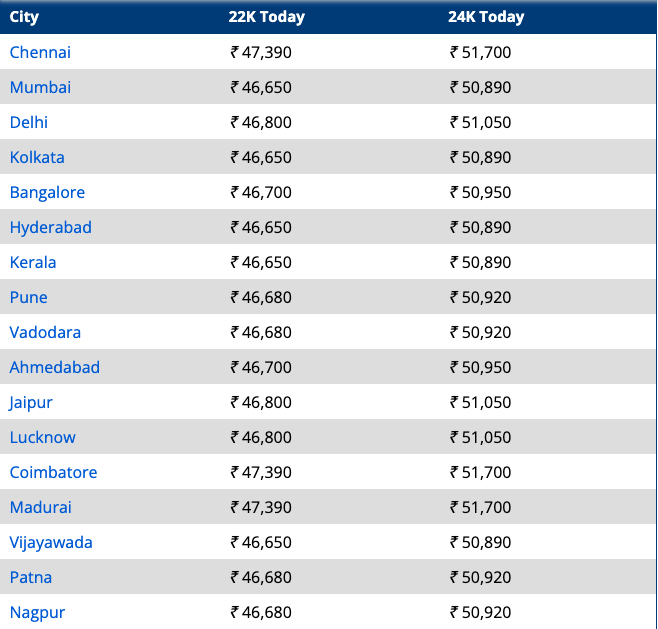Click on the Hyderabad city link

point(50,227)
